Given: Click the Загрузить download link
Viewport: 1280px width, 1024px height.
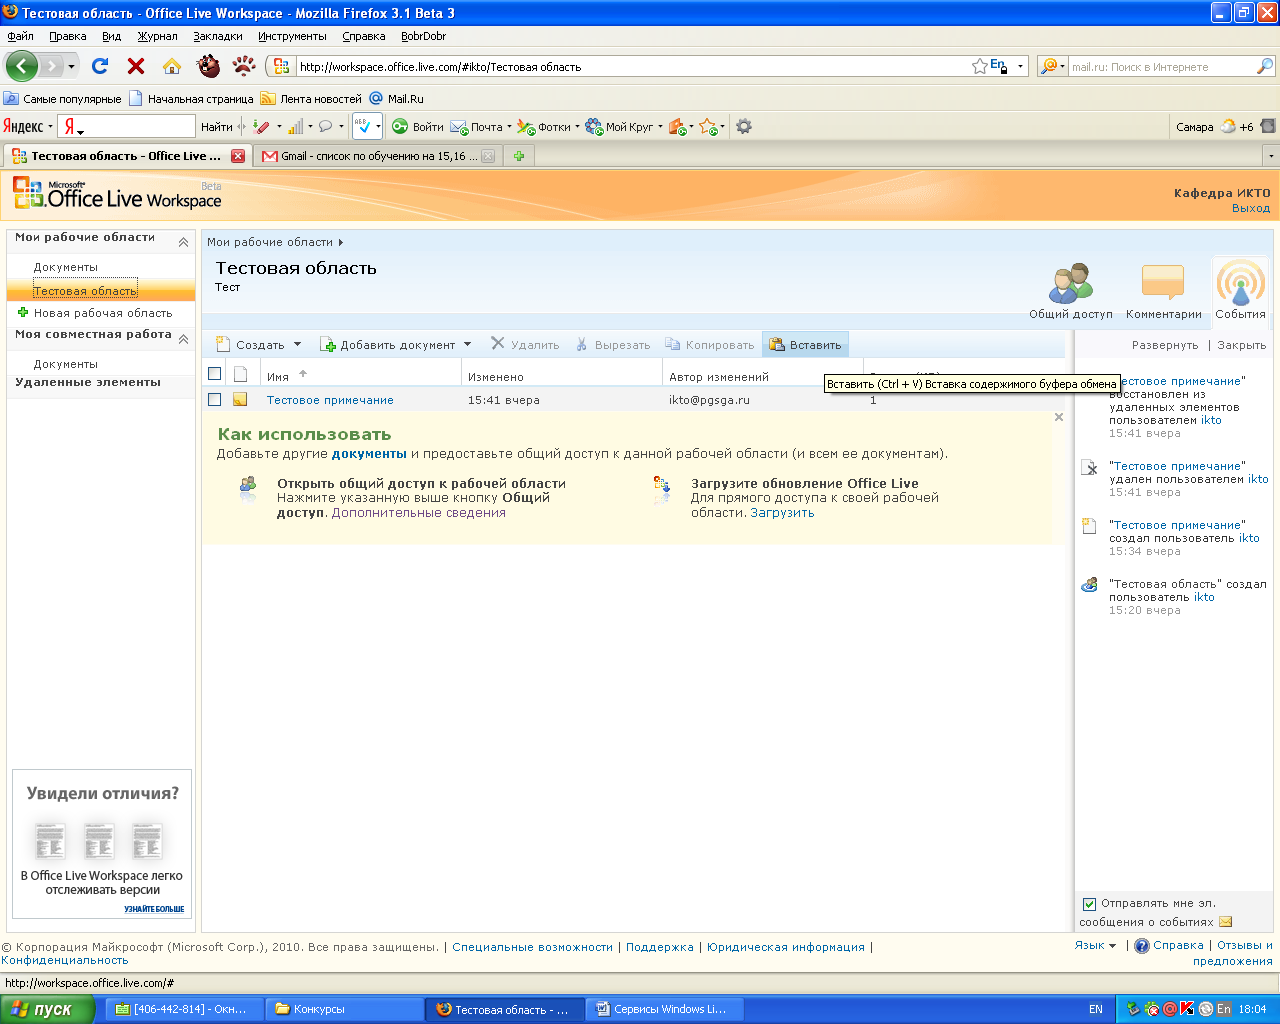Looking at the screenshot, I should click(782, 513).
